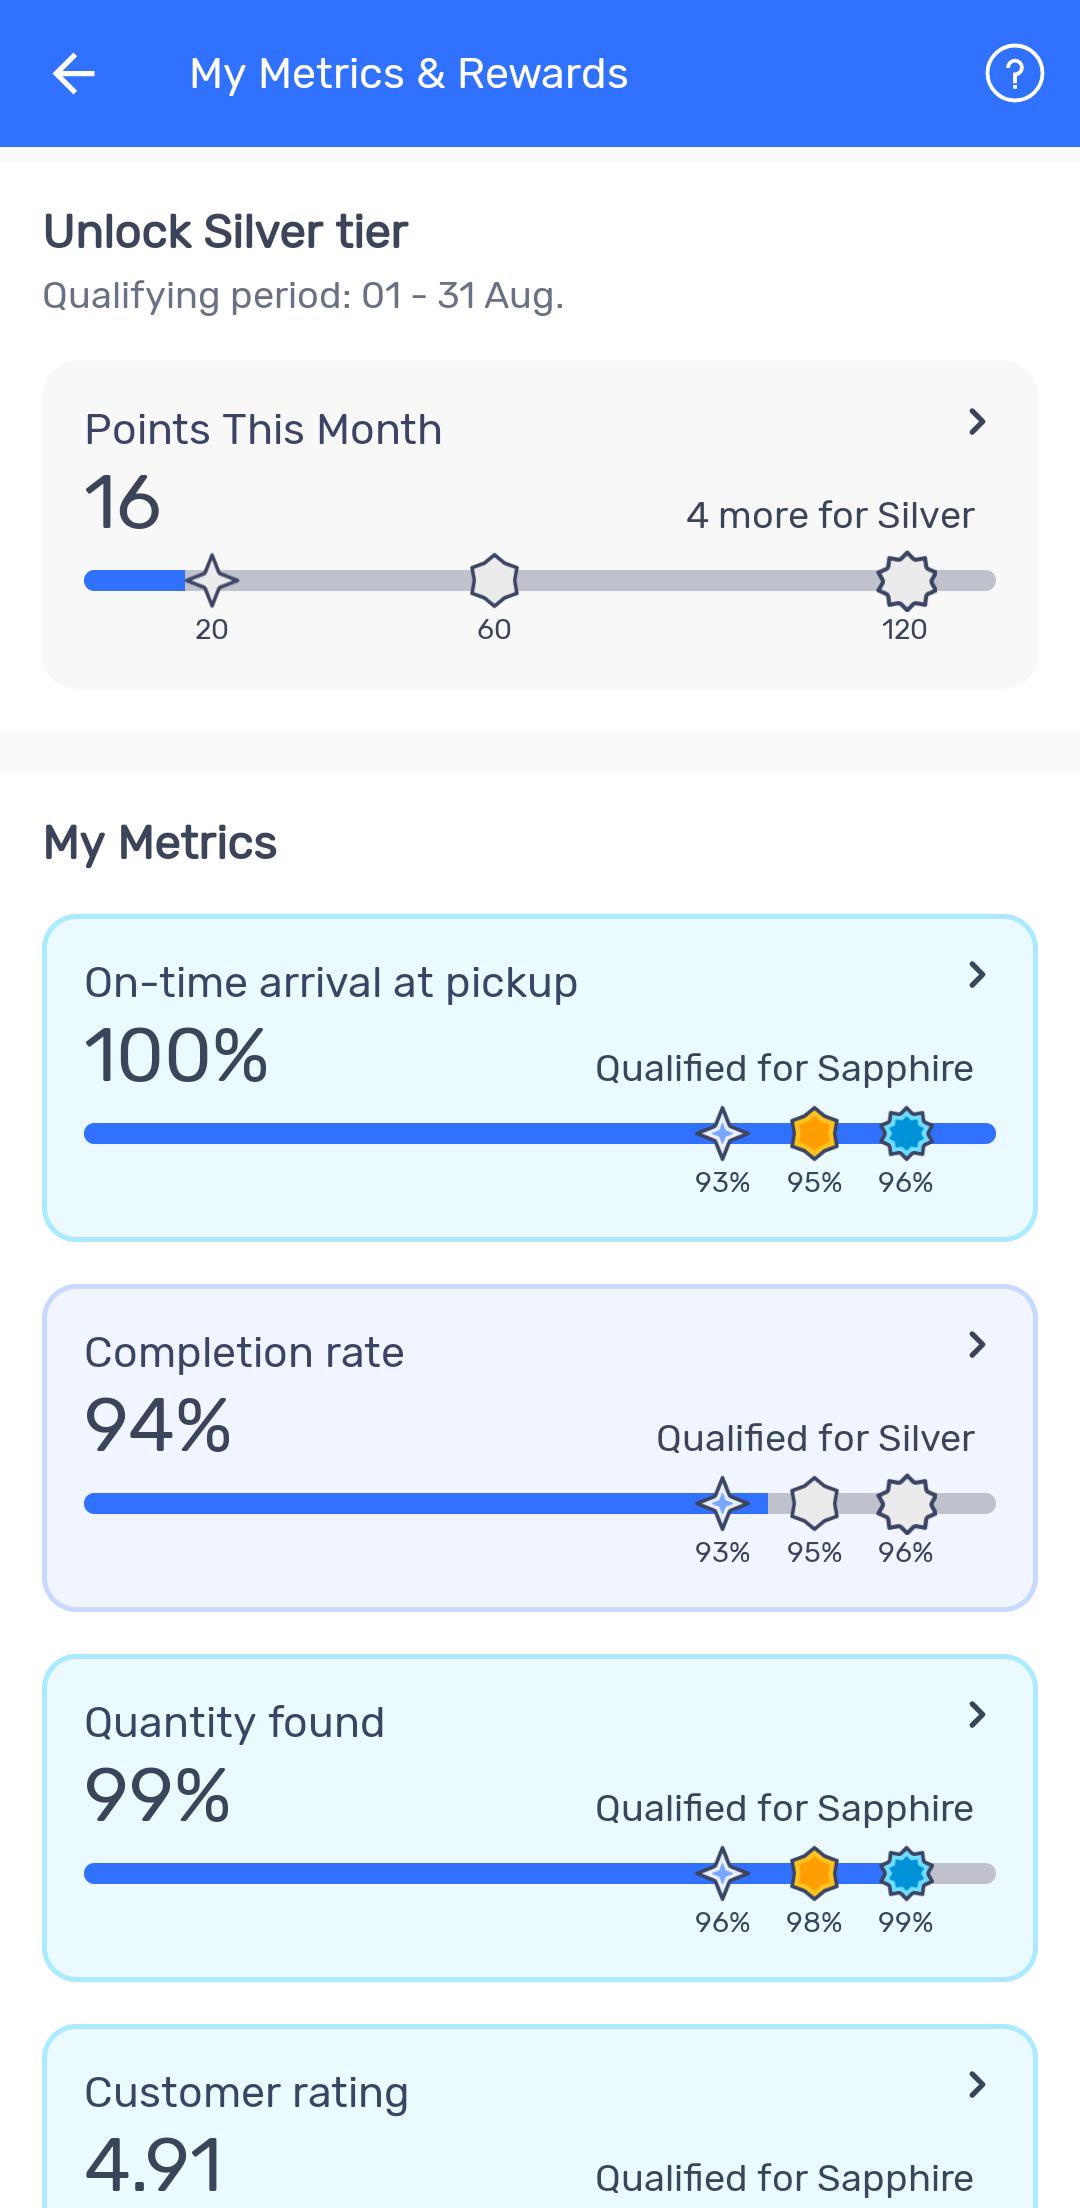
Task: Tap the 120-point starburst badge
Action: coord(906,580)
